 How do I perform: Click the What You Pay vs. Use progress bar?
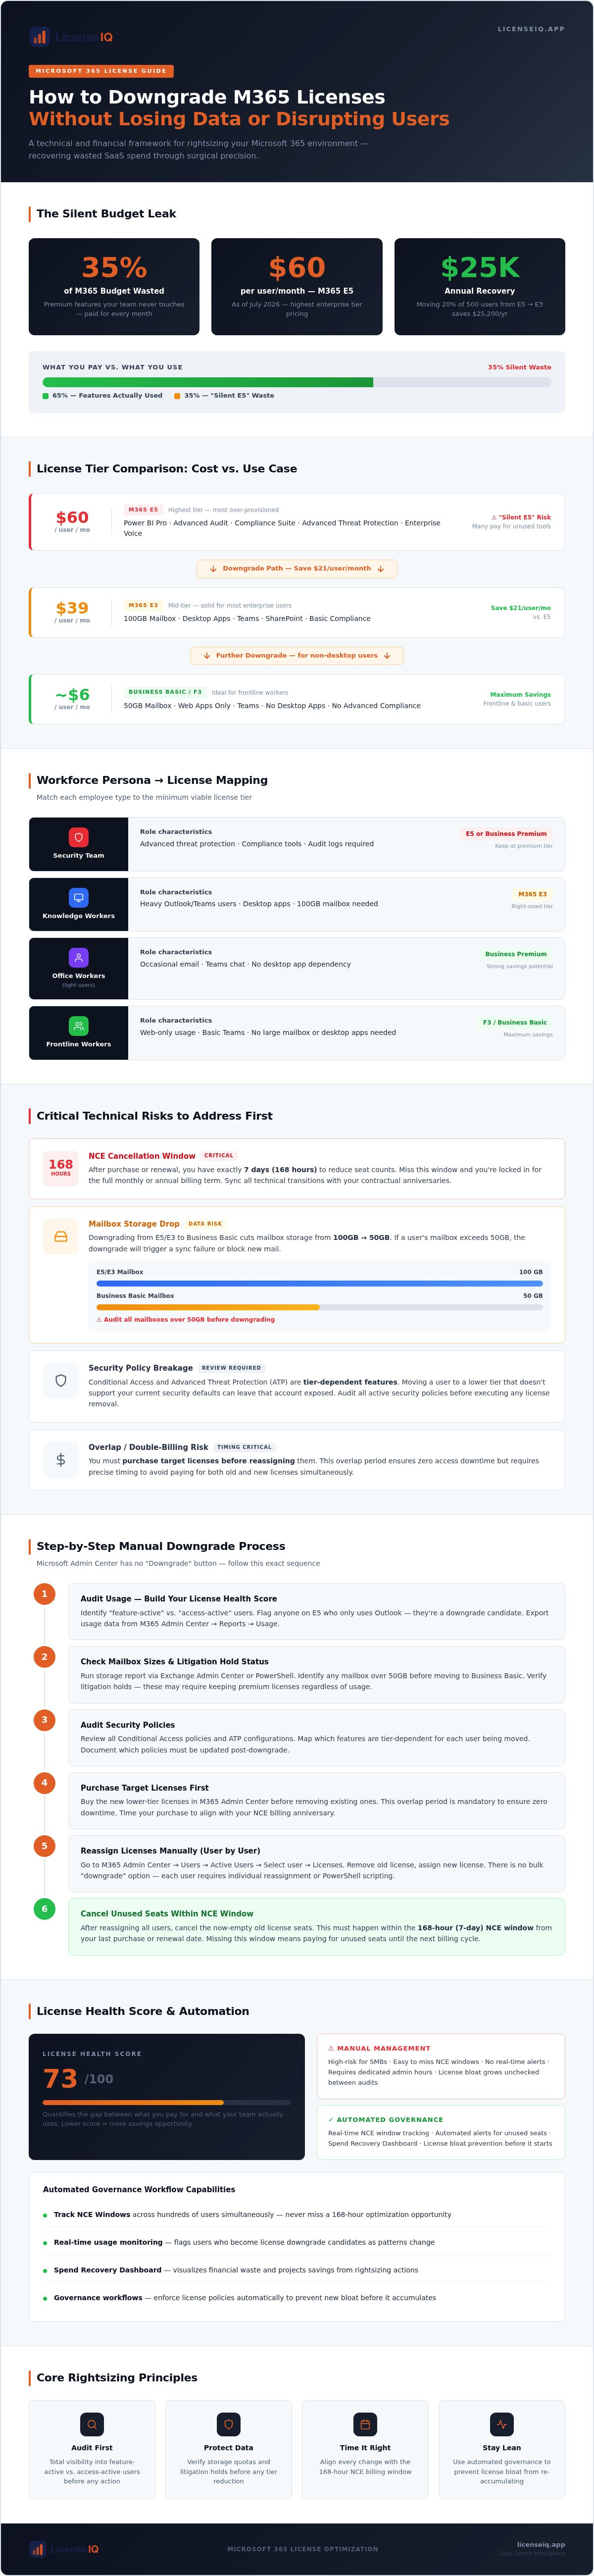click(297, 382)
